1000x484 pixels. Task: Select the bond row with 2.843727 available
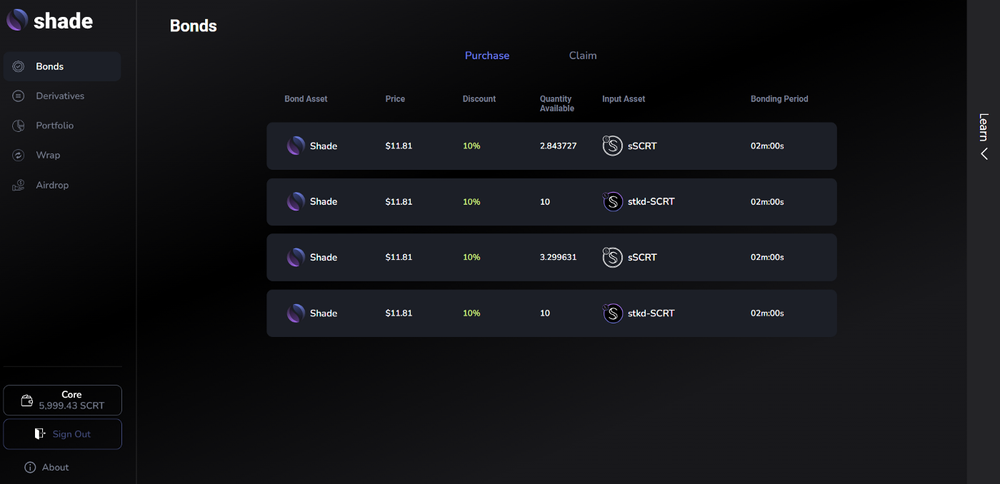(x=552, y=146)
